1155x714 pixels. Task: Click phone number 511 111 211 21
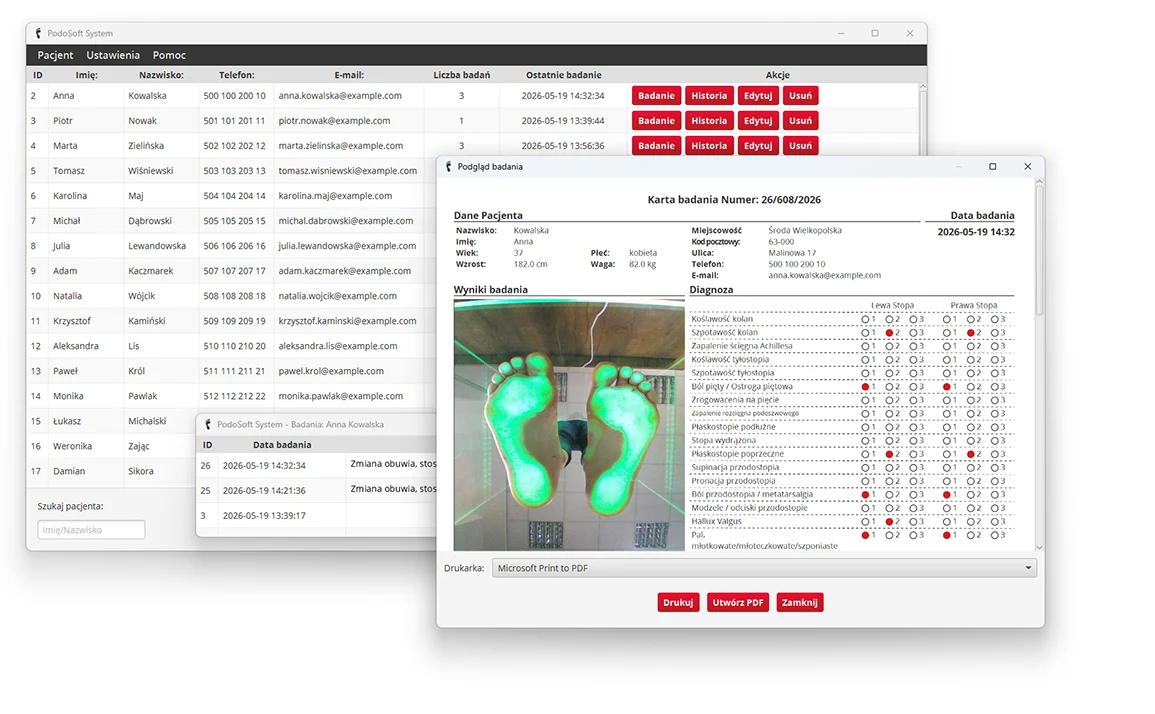point(234,371)
